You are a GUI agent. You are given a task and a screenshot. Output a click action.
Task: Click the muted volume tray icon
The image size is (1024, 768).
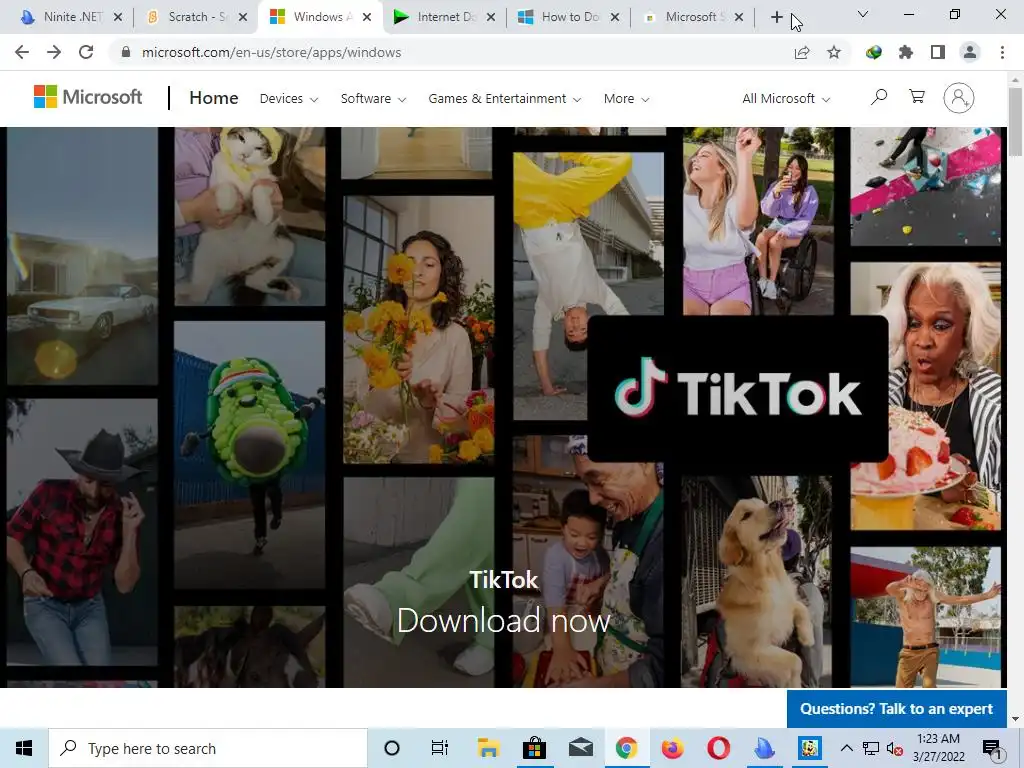pos(894,749)
